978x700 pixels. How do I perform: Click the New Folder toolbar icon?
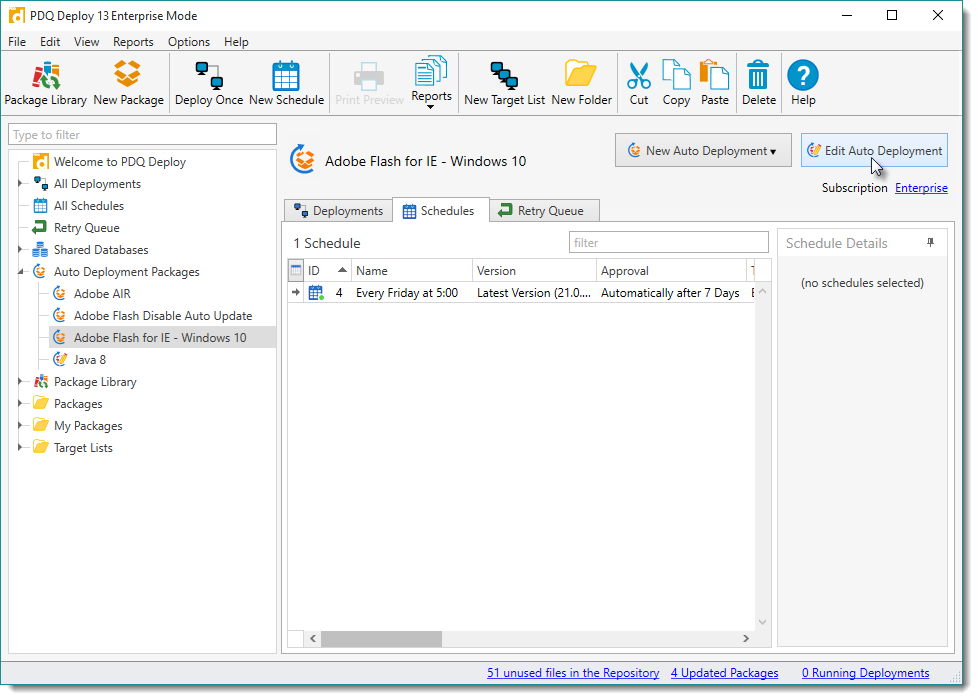581,82
